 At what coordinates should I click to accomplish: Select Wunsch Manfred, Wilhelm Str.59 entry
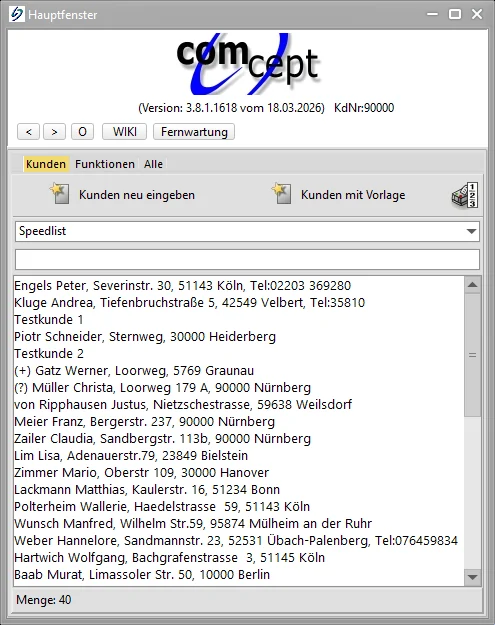(x=239, y=523)
